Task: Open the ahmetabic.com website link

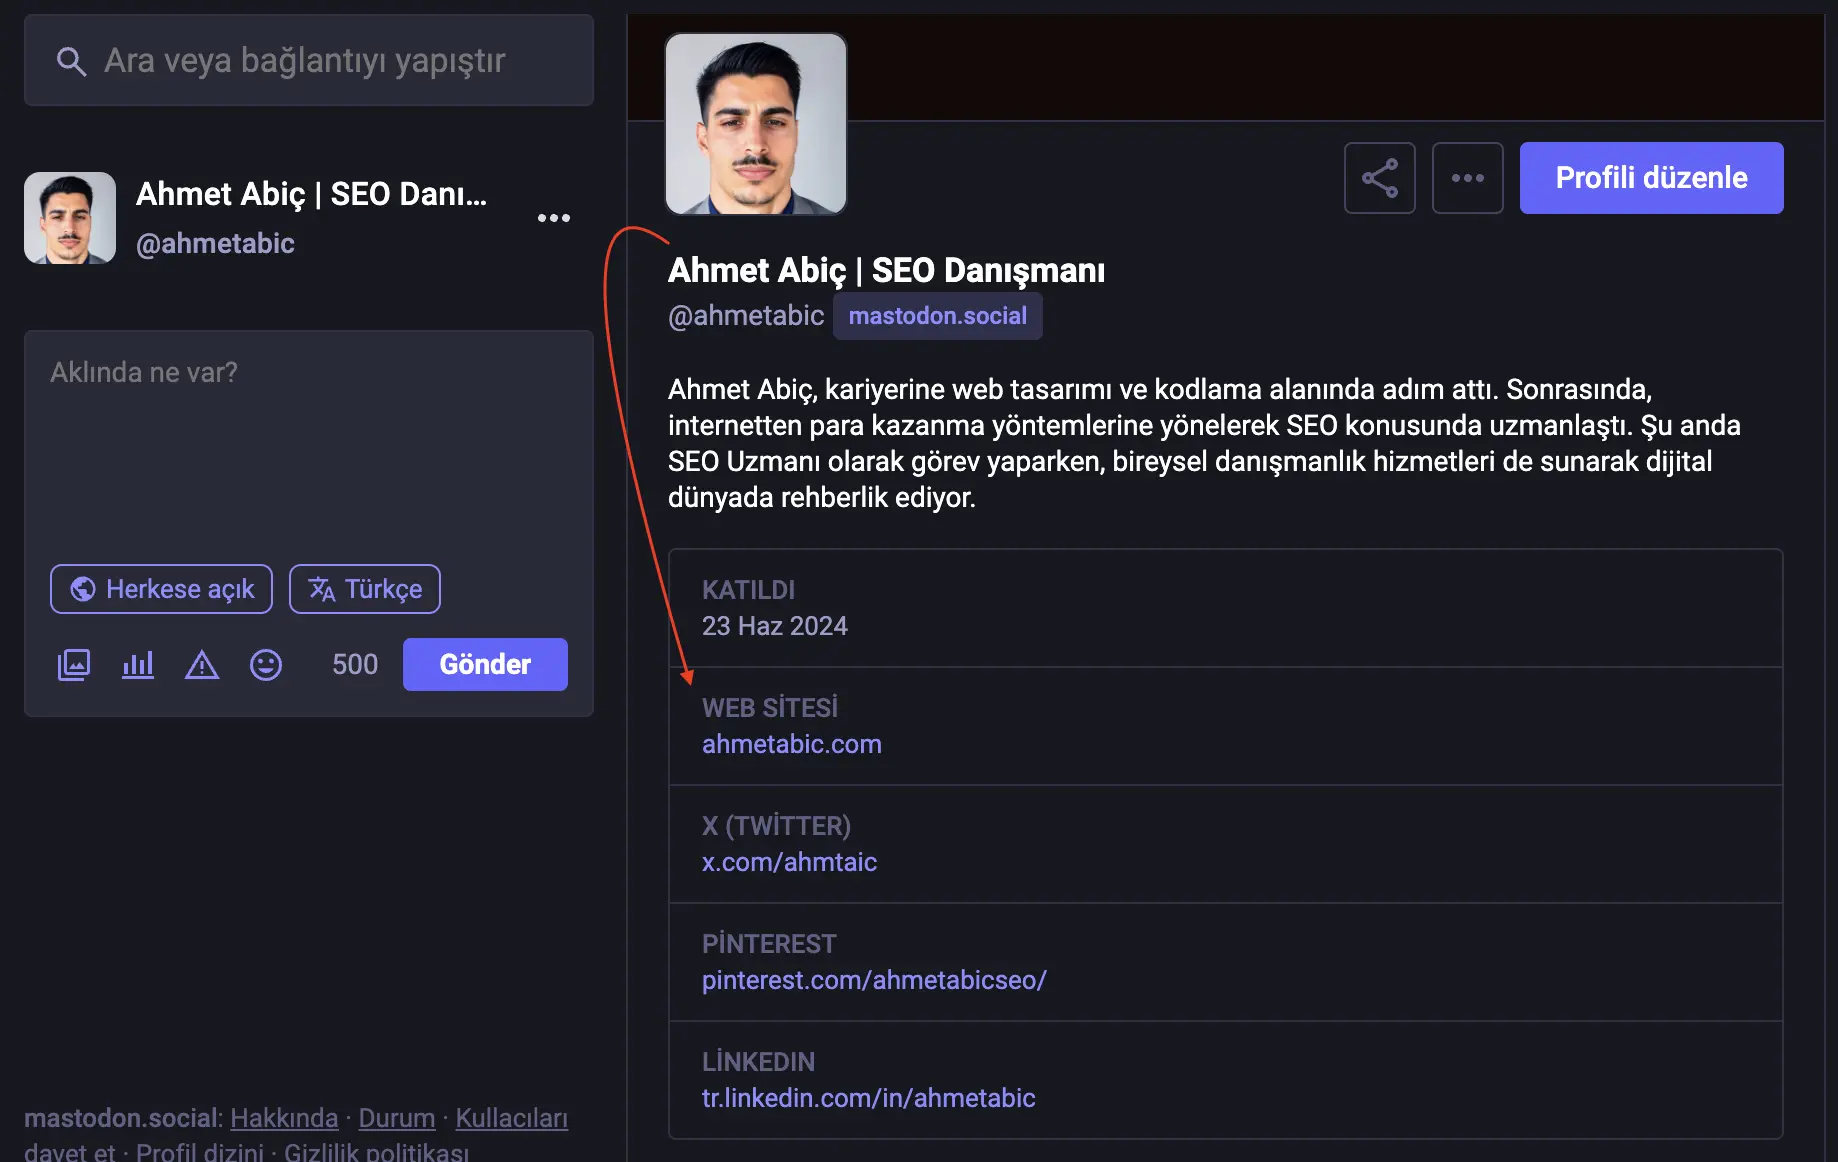Action: (x=792, y=744)
